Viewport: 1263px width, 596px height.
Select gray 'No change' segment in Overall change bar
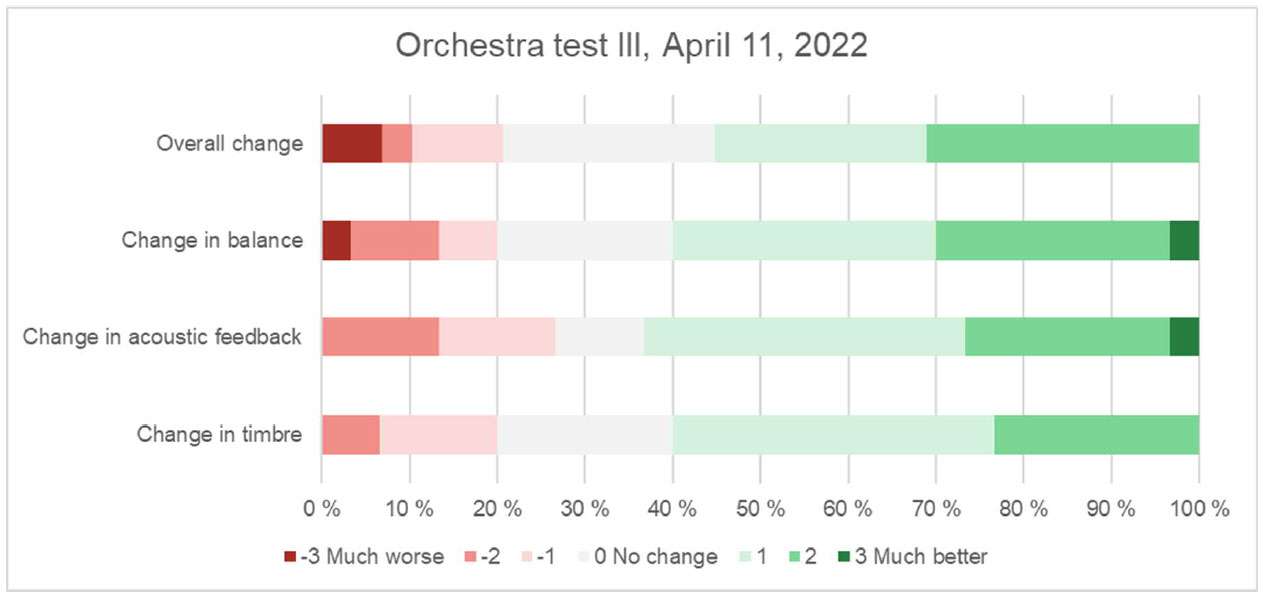pyautogui.click(x=609, y=144)
